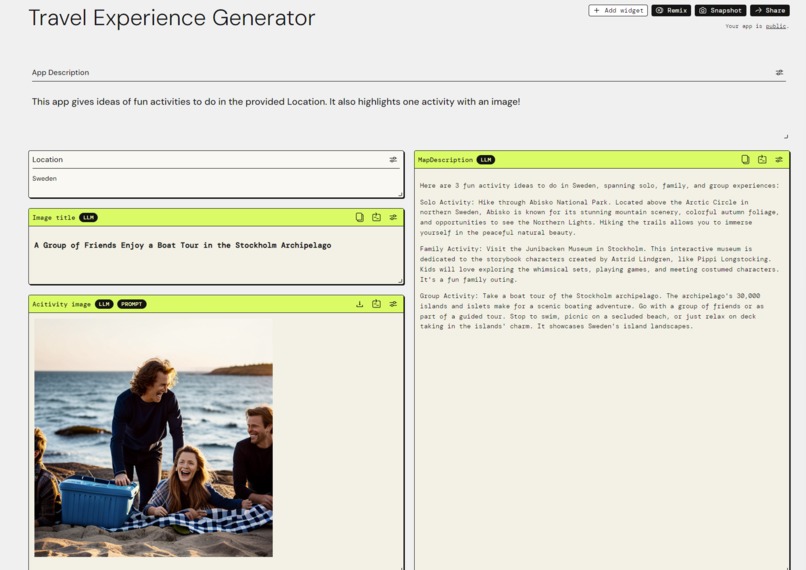The width and height of the screenshot is (806, 570).
Task: Open the public visibility link
Action: (776, 26)
